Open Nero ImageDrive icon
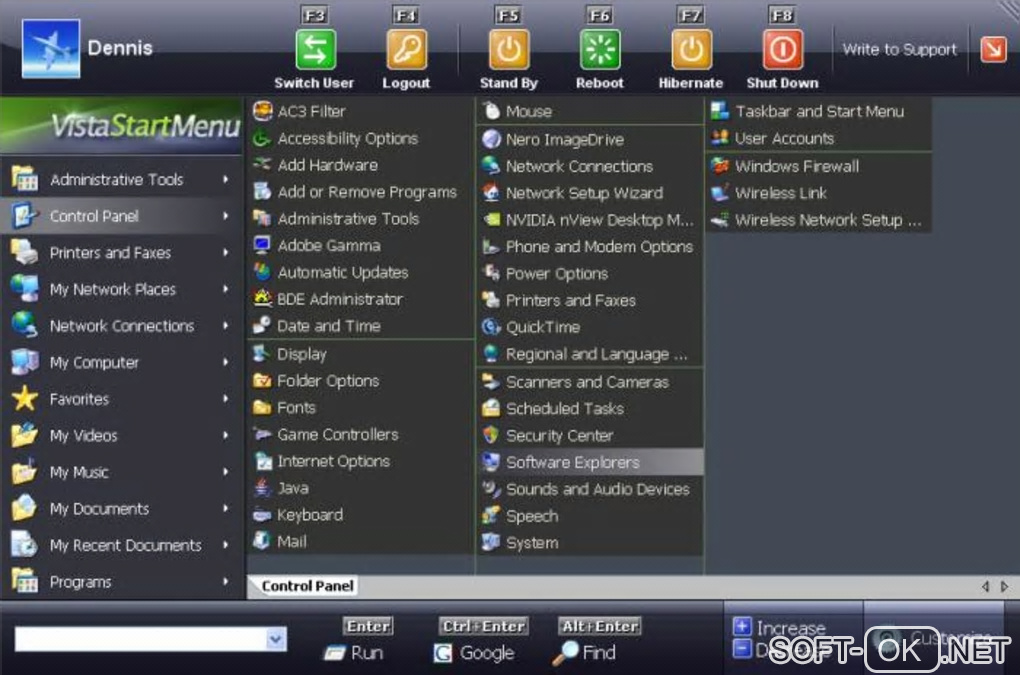Image resolution: width=1020 pixels, height=675 pixels. point(491,139)
